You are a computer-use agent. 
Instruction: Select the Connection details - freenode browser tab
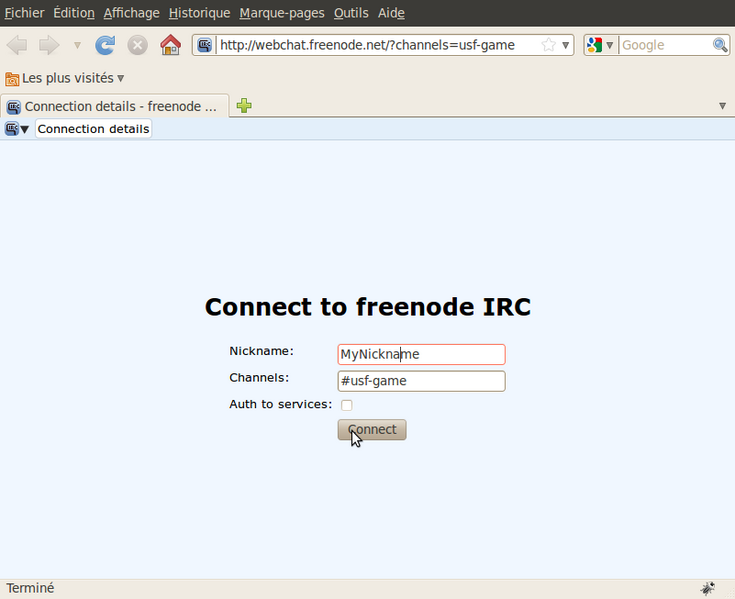[115, 106]
